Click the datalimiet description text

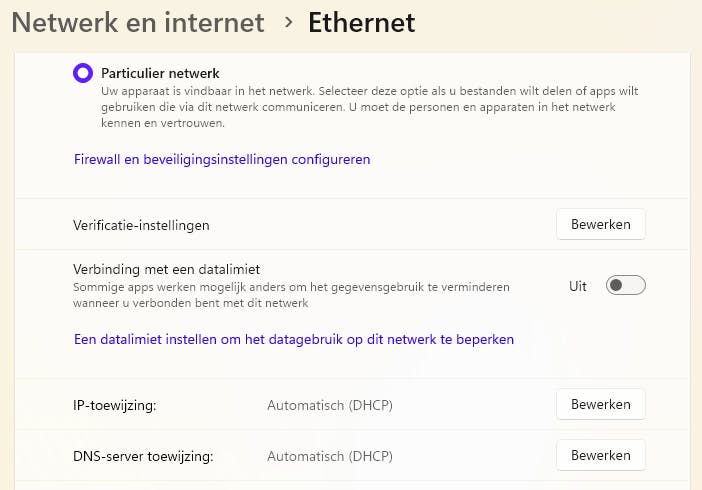pyautogui.click(x=291, y=295)
